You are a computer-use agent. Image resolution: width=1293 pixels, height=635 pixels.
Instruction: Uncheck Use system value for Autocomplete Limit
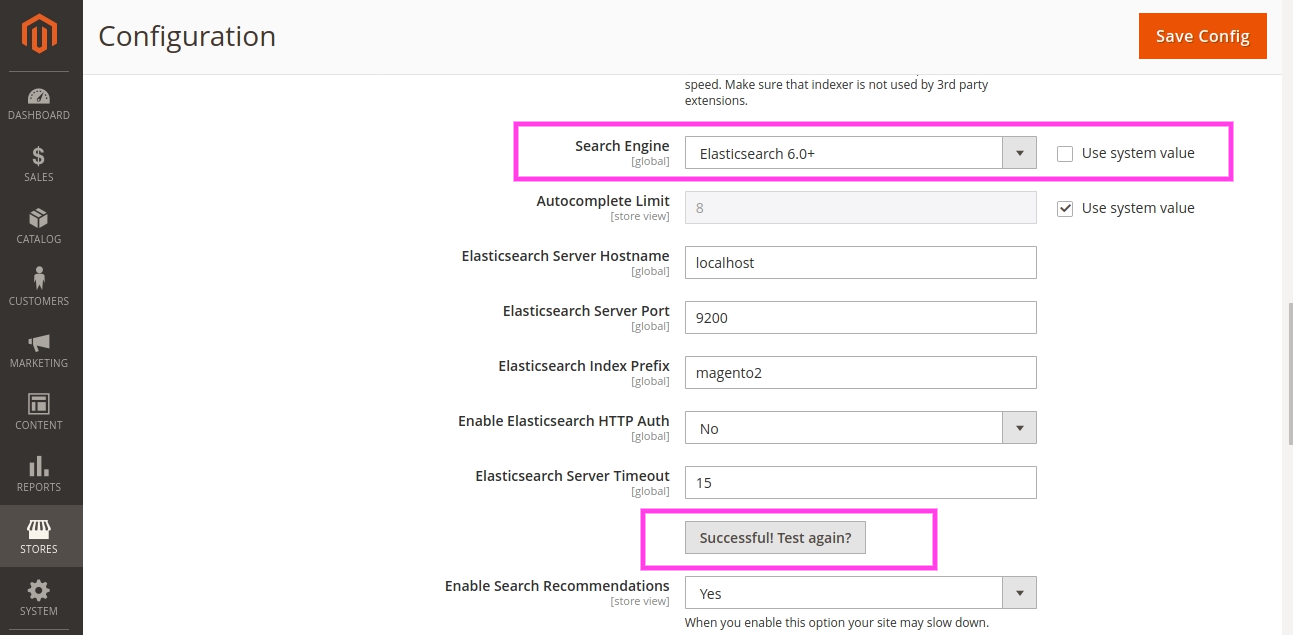1065,209
